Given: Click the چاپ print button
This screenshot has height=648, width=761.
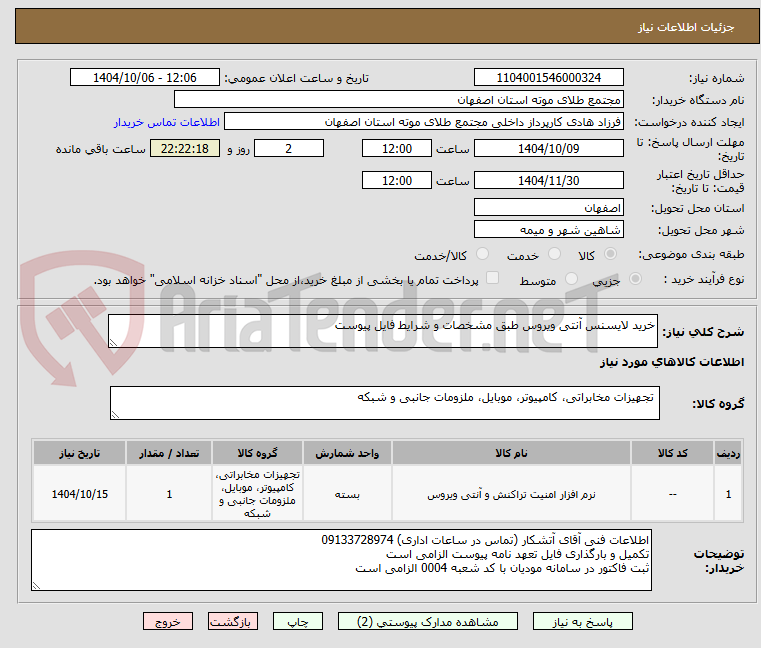Looking at the screenshot, I should pyautogui.click(x=298, y=621).
